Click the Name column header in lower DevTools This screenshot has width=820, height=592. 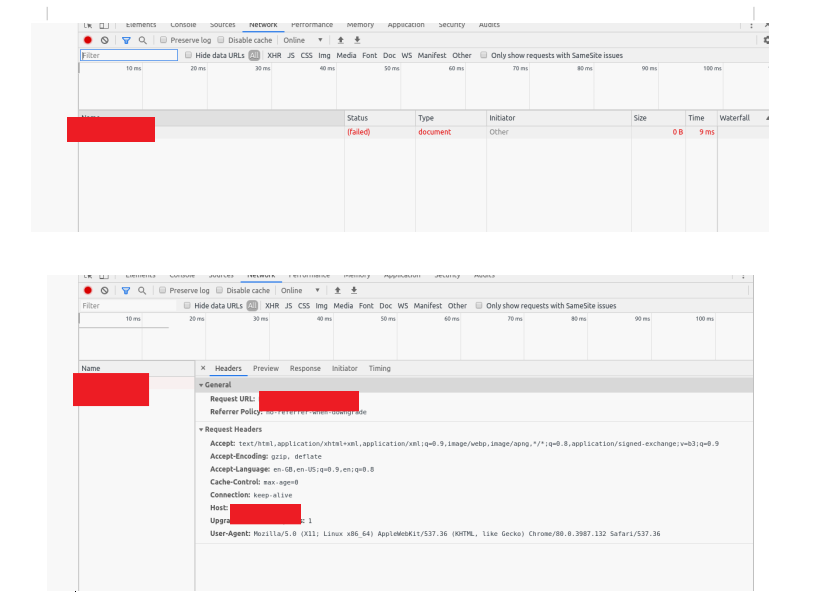(136, 368)
